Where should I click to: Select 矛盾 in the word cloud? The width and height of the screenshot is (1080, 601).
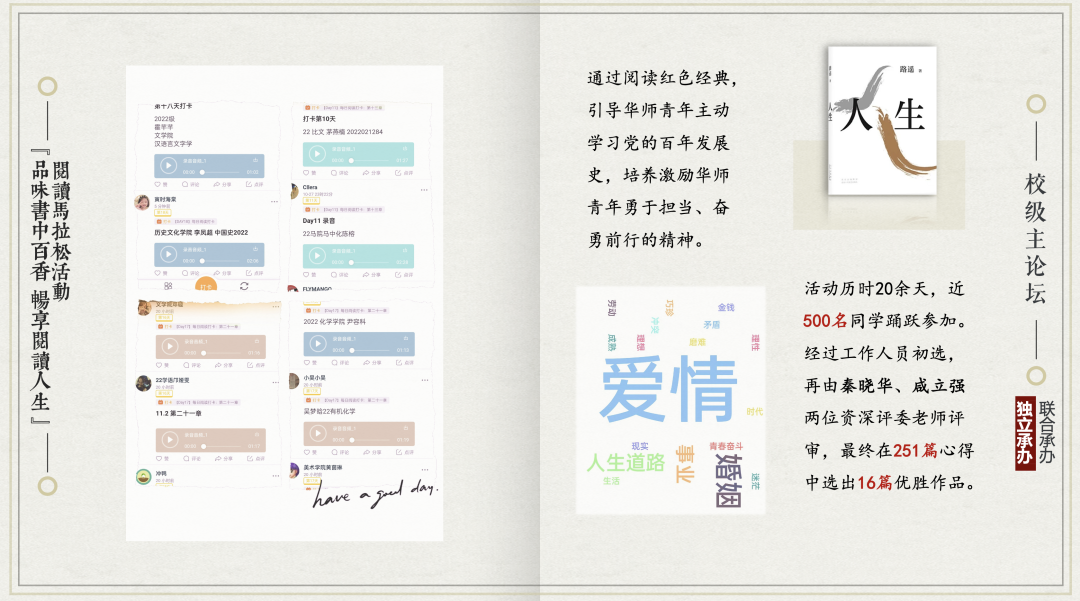712,325
